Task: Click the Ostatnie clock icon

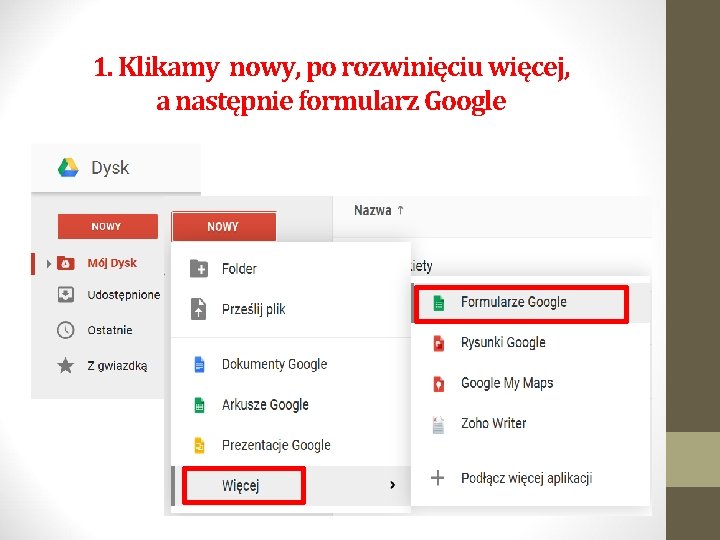Action: [65, 330]
